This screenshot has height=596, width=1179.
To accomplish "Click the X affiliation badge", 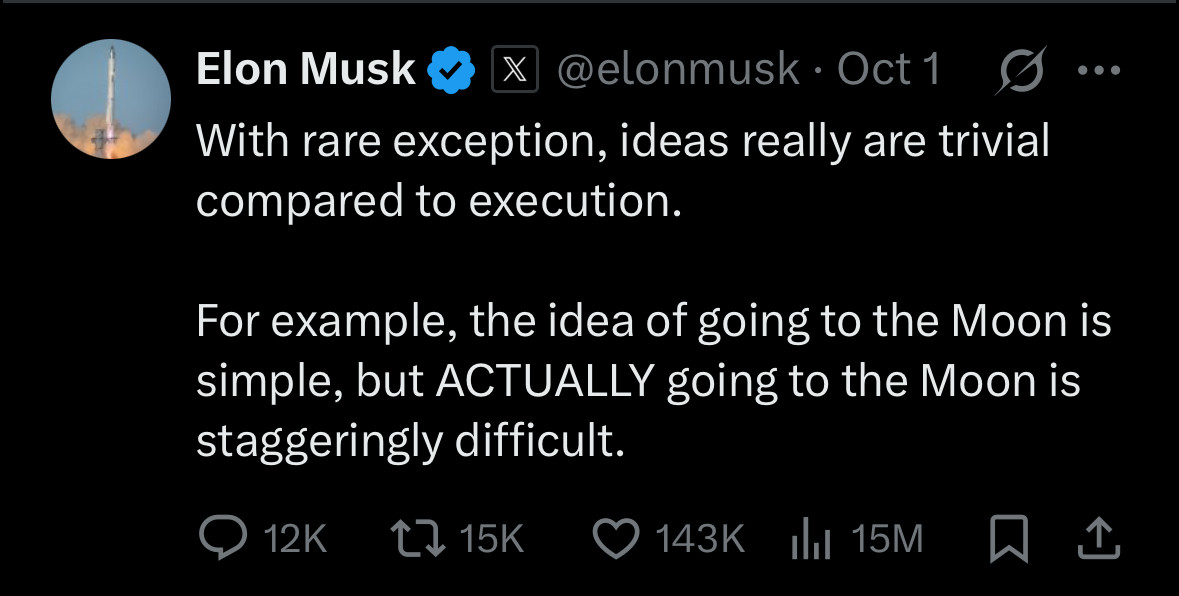I will (x=514, y=70).
